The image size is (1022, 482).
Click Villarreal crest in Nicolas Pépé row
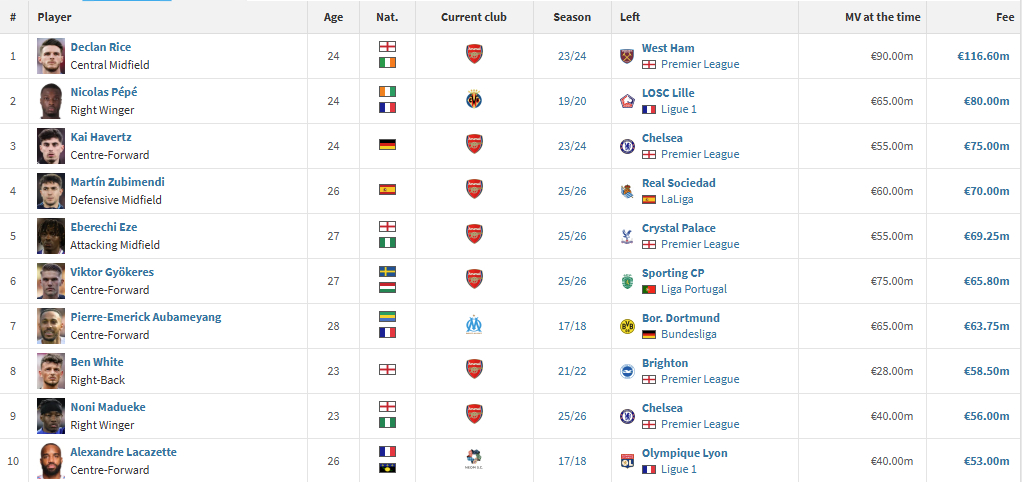click(474, 99)
